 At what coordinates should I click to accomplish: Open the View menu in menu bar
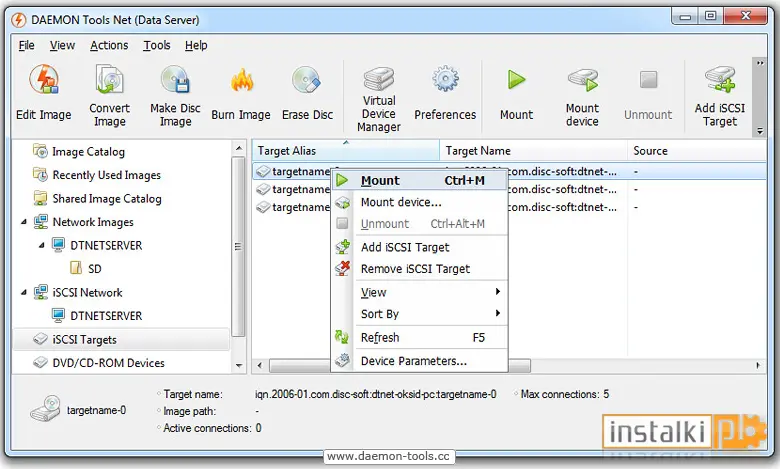click(62, 45)
